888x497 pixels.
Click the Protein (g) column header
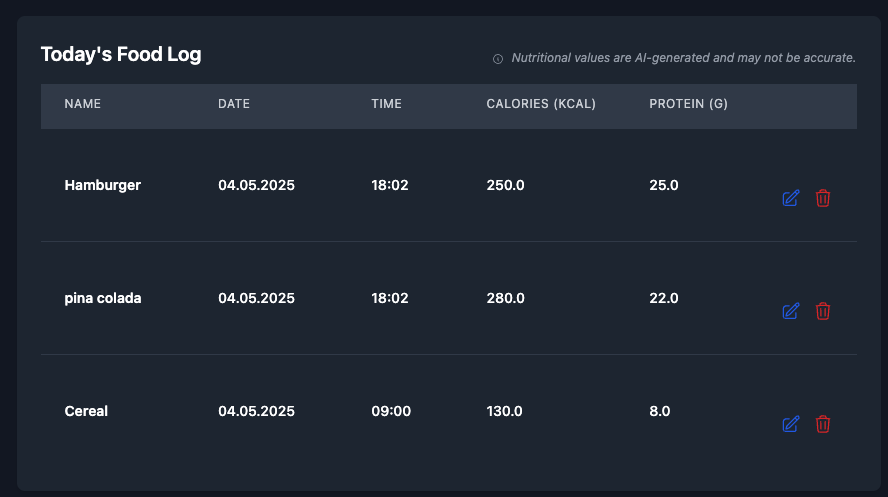click(x=688, y=104)
